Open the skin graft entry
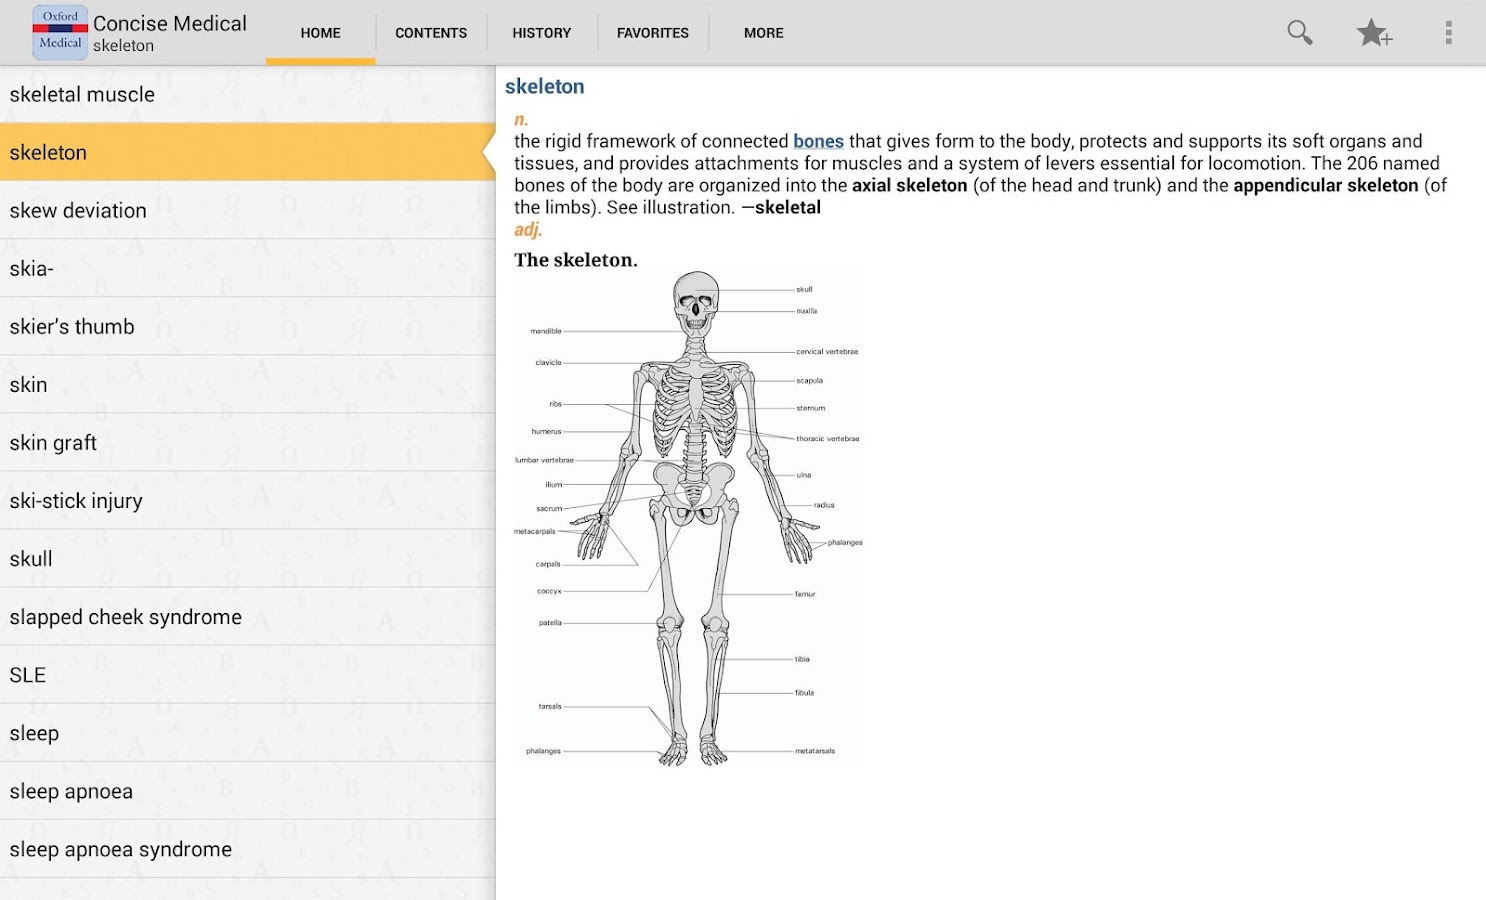The height and width of the screenshot is (900, 1486). coord(53,443)
